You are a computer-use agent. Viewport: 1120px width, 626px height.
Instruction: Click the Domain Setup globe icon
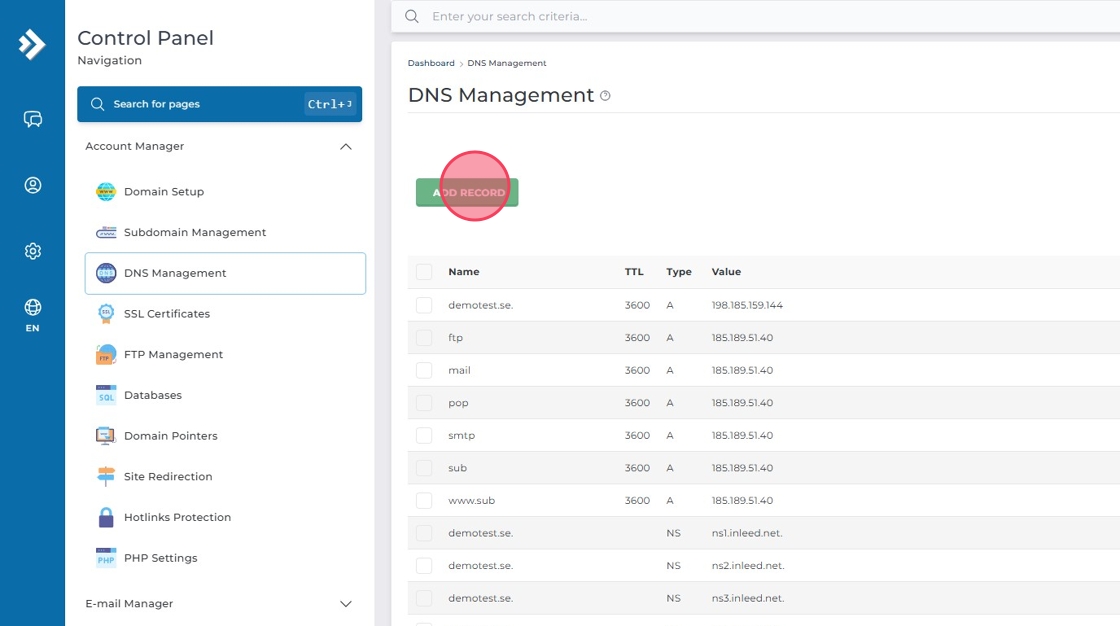pos(106,192)
